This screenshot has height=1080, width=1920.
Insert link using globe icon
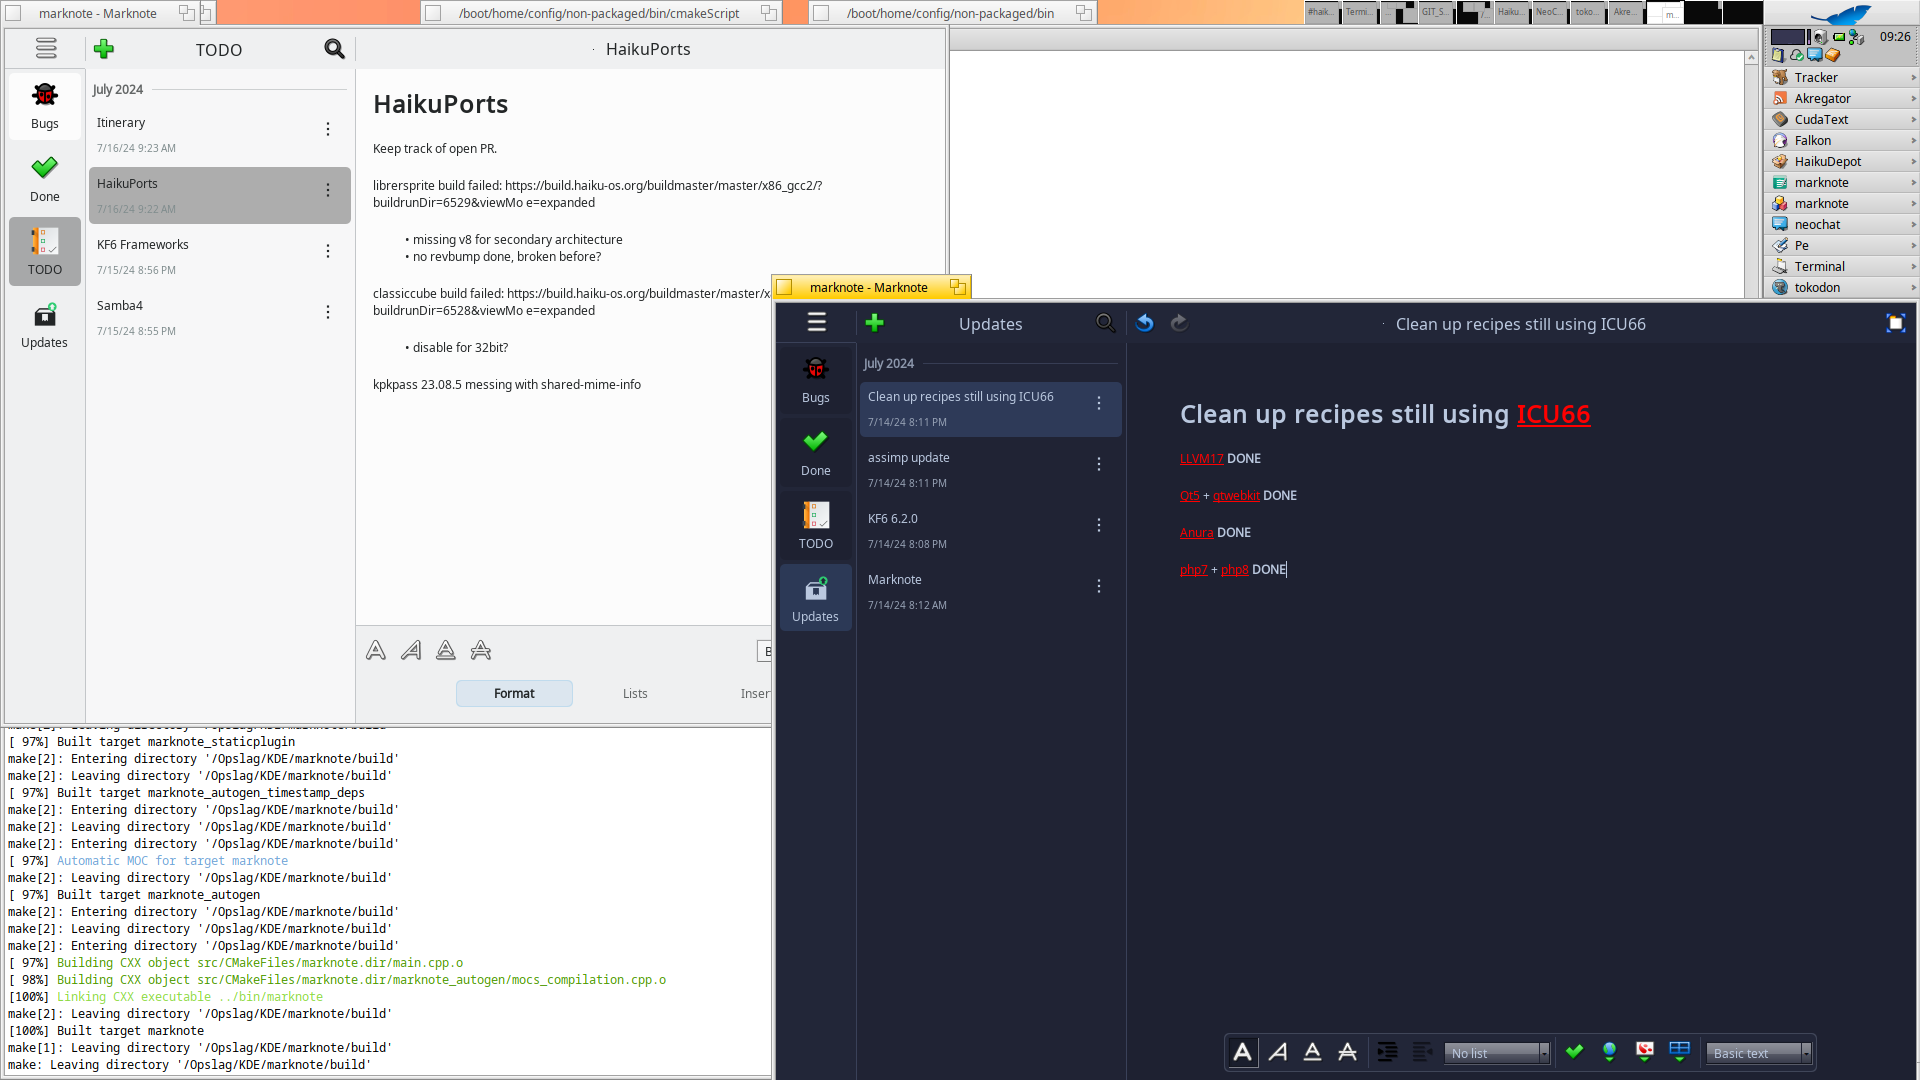[x=1610, y=1052]
